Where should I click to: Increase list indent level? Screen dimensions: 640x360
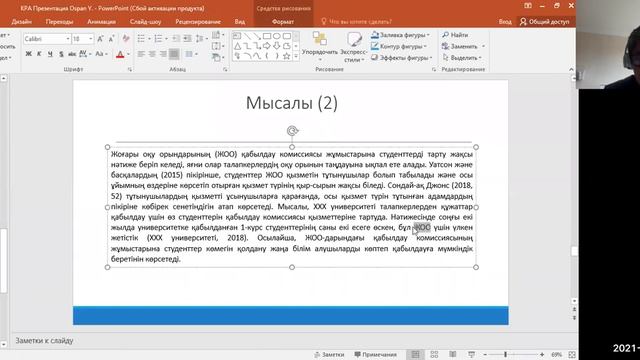click(187, 39)
